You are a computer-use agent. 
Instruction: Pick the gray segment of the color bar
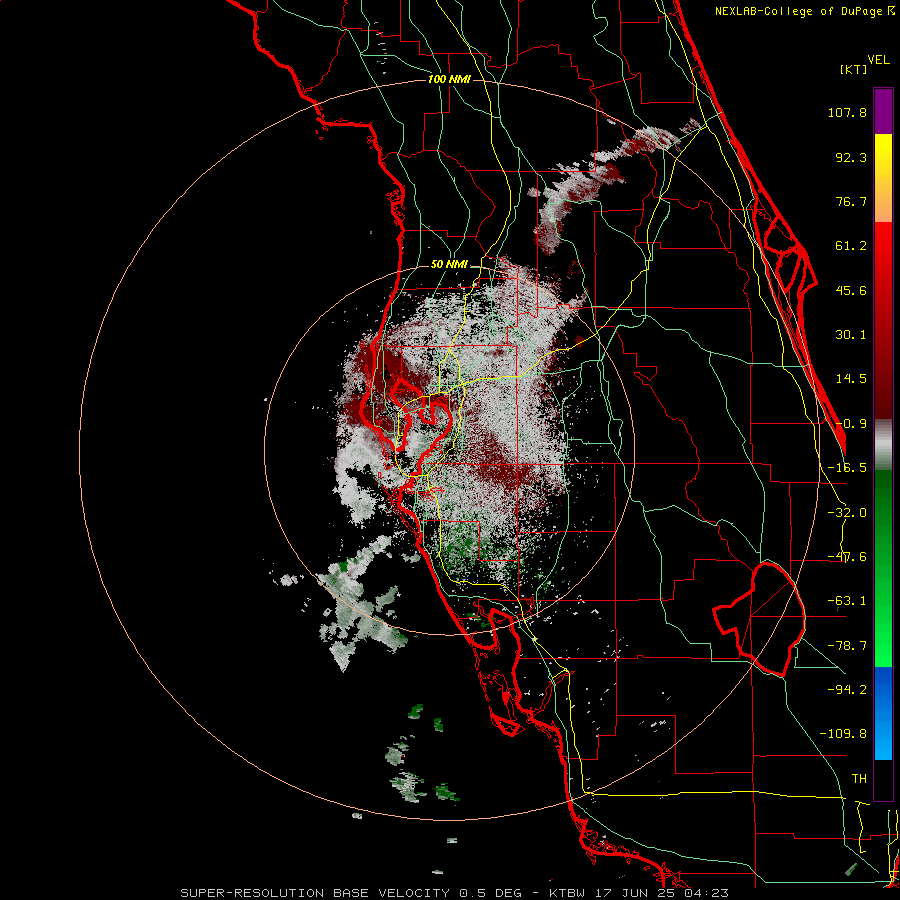point(883,445)
